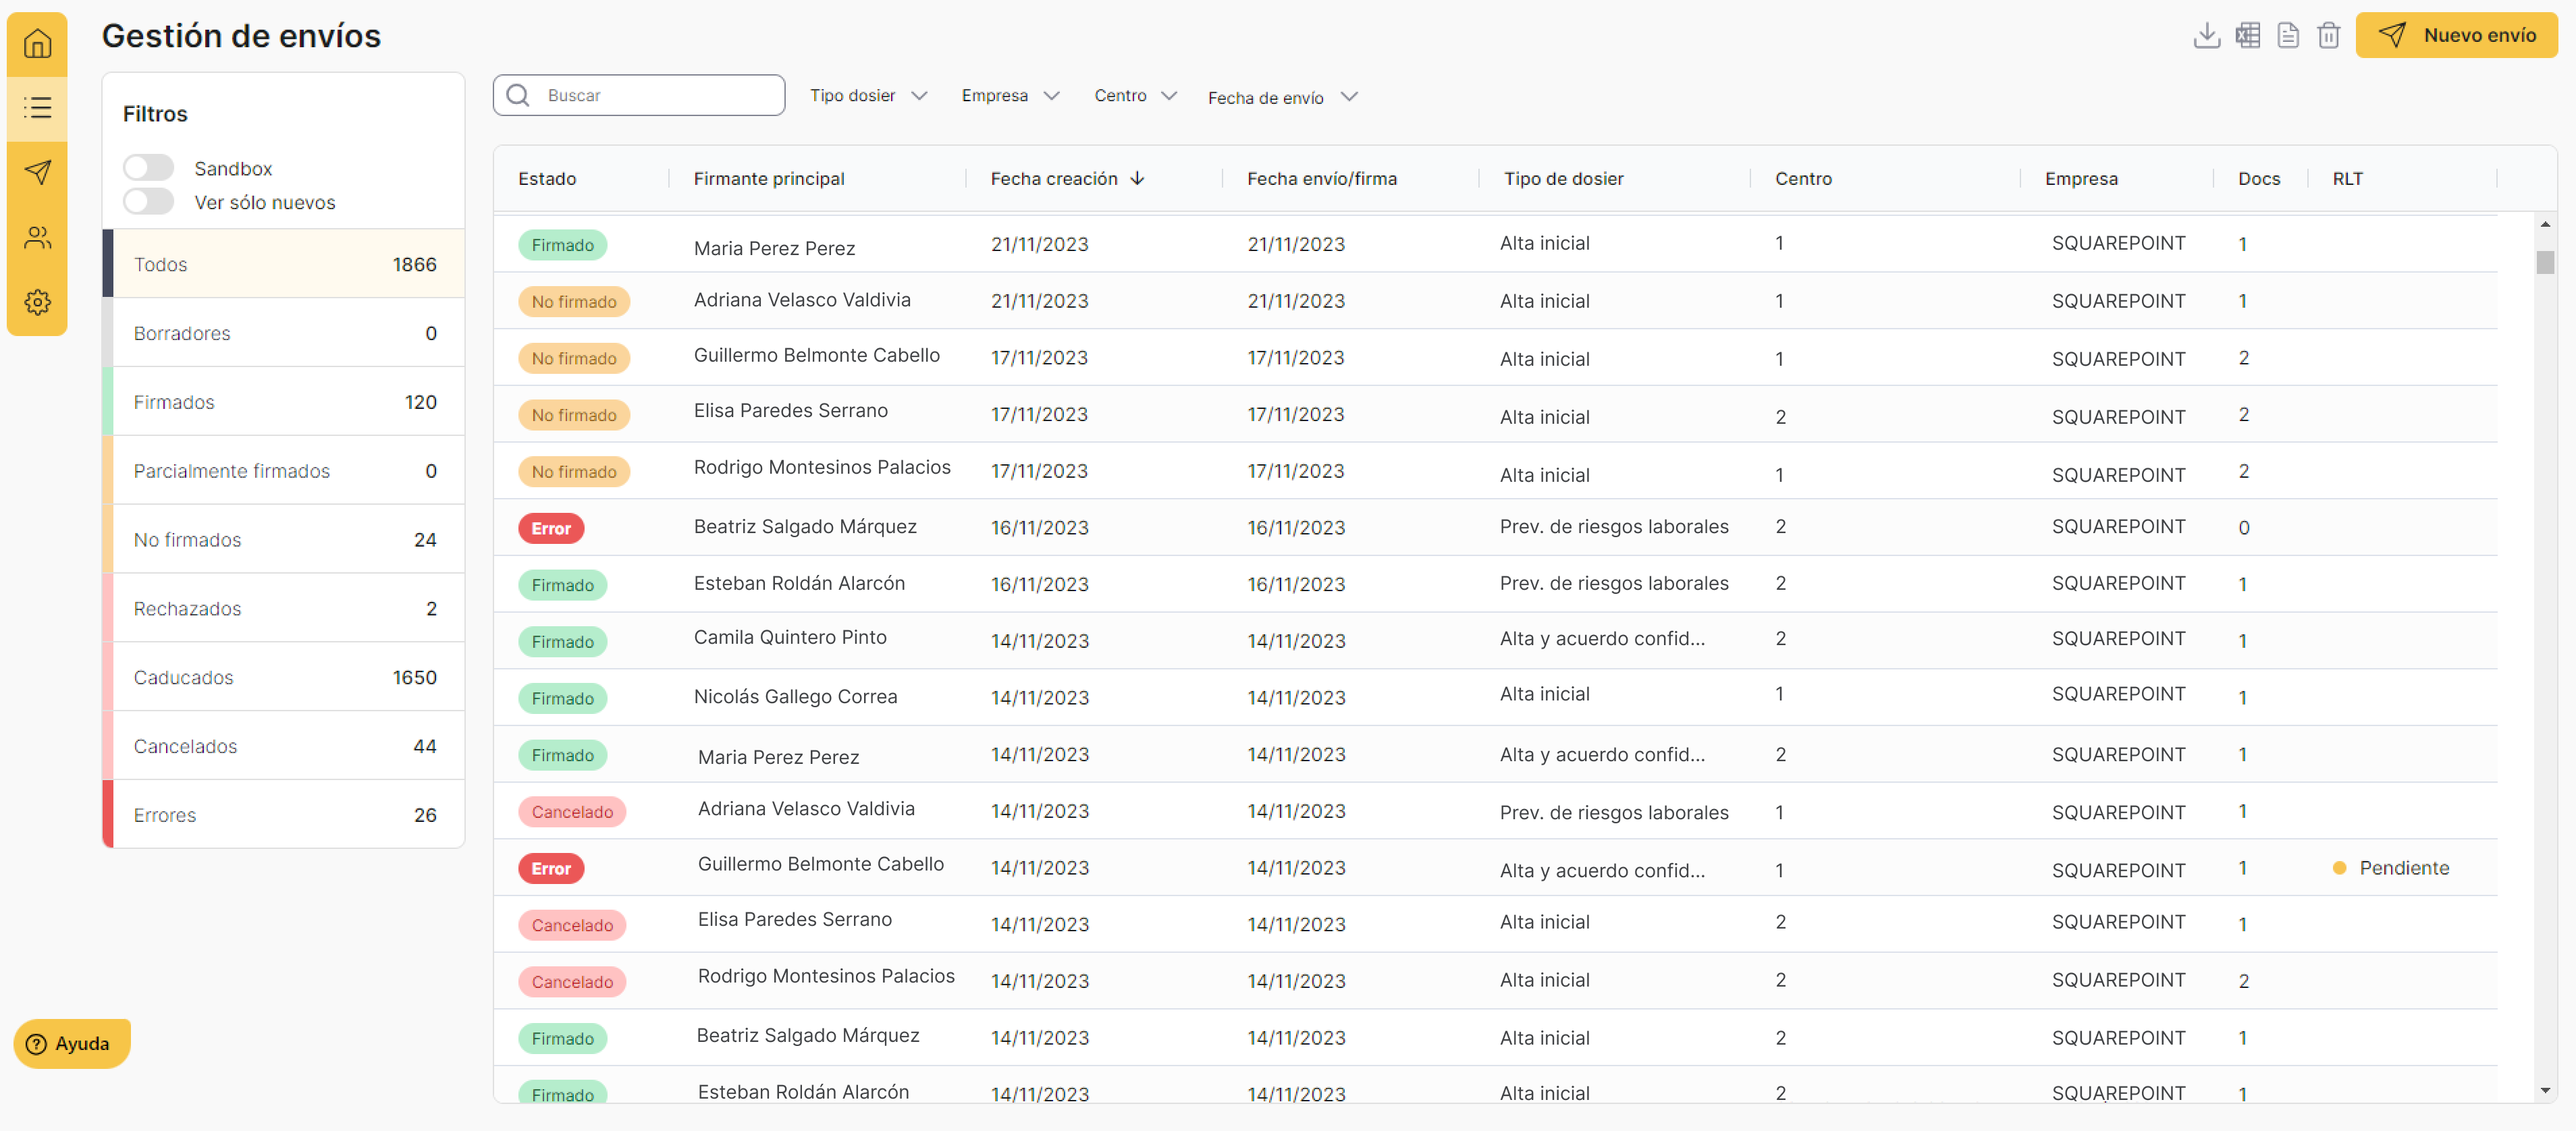This screenshot has height=1131, width=2576.
Task: Click the Nuevo envío button
Action: pyautogui.click(x=2456, y=36)
